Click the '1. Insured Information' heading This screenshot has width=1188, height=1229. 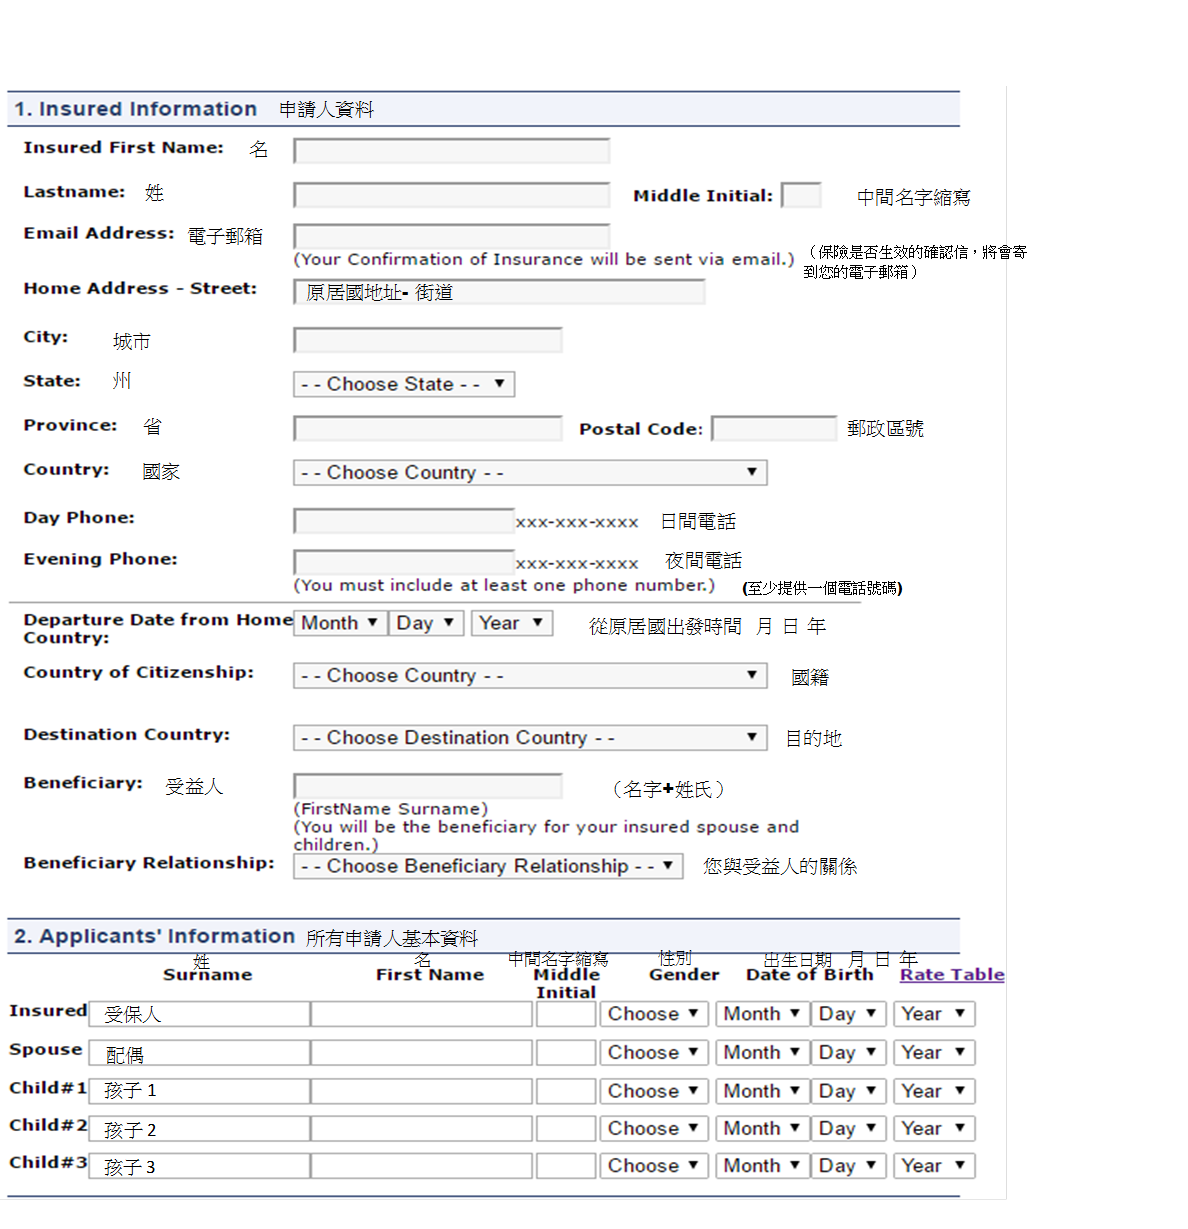[x=136, y=109]
